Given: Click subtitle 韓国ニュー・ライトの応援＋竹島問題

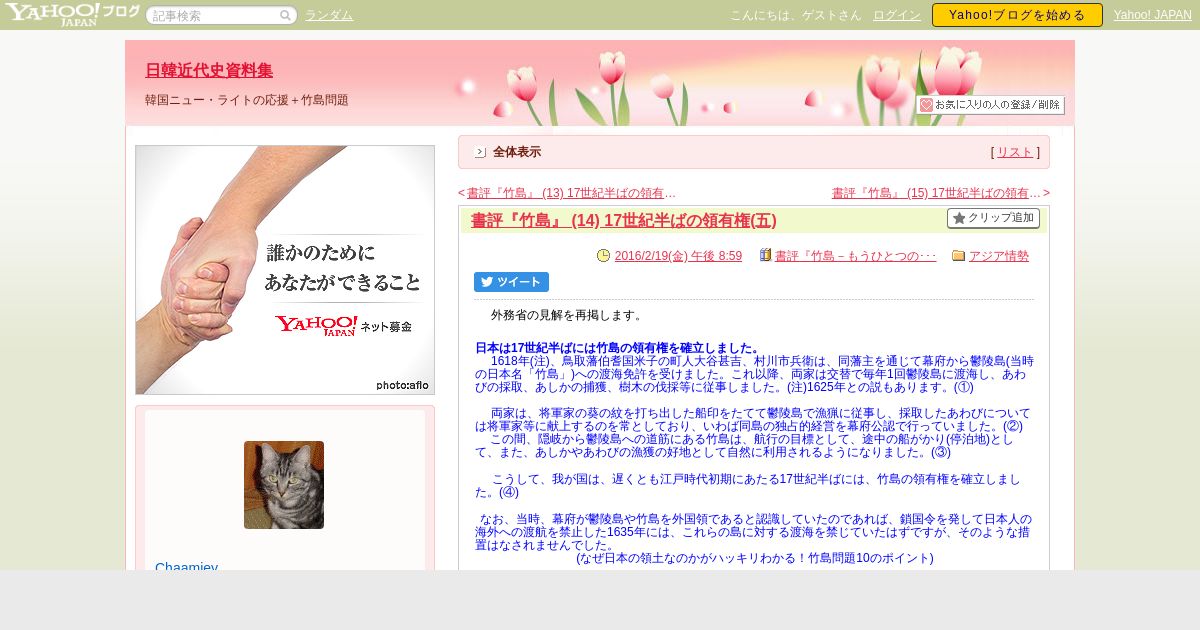Looking at the screenshot, I should tap(247, 100).
